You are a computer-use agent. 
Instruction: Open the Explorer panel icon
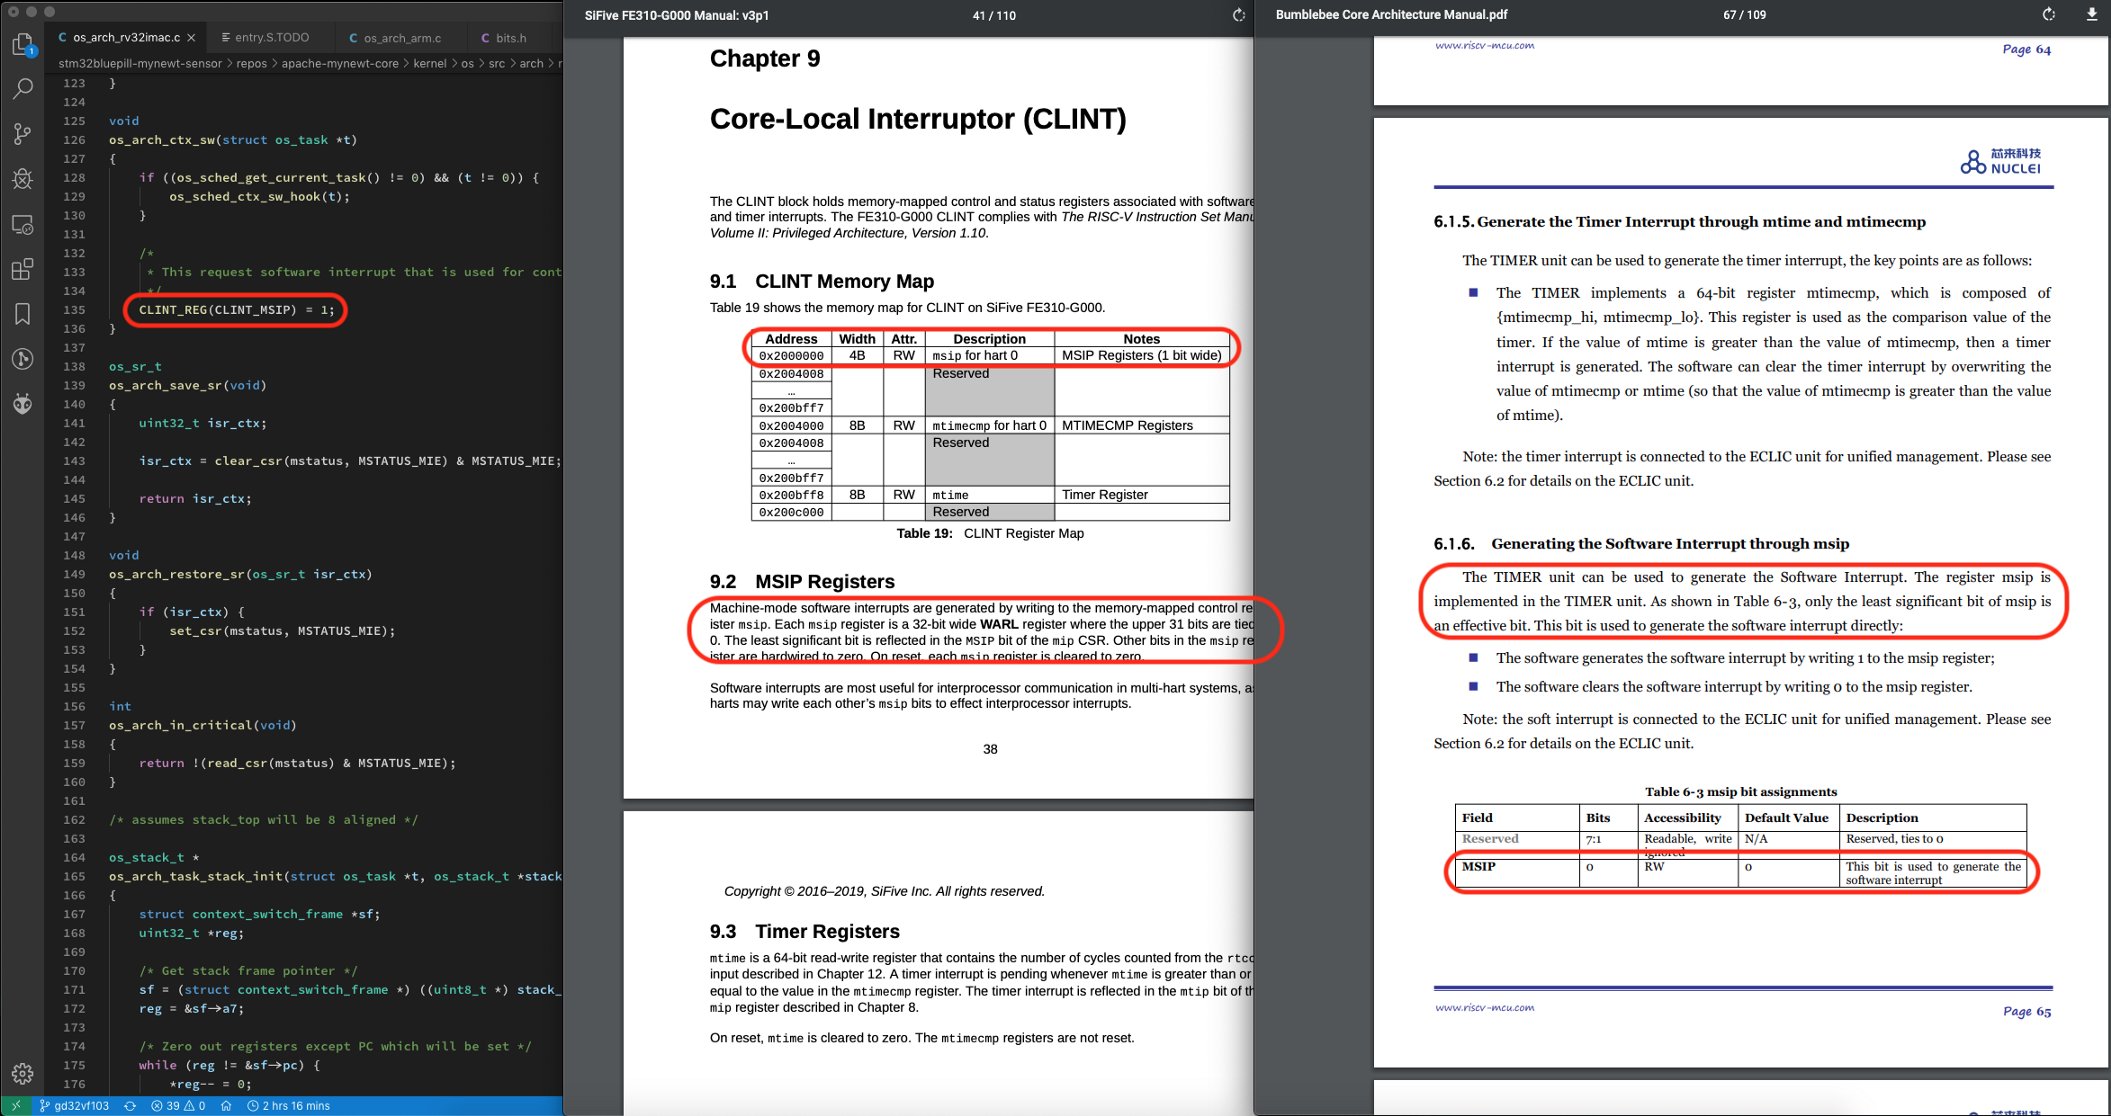coord(22,45)
